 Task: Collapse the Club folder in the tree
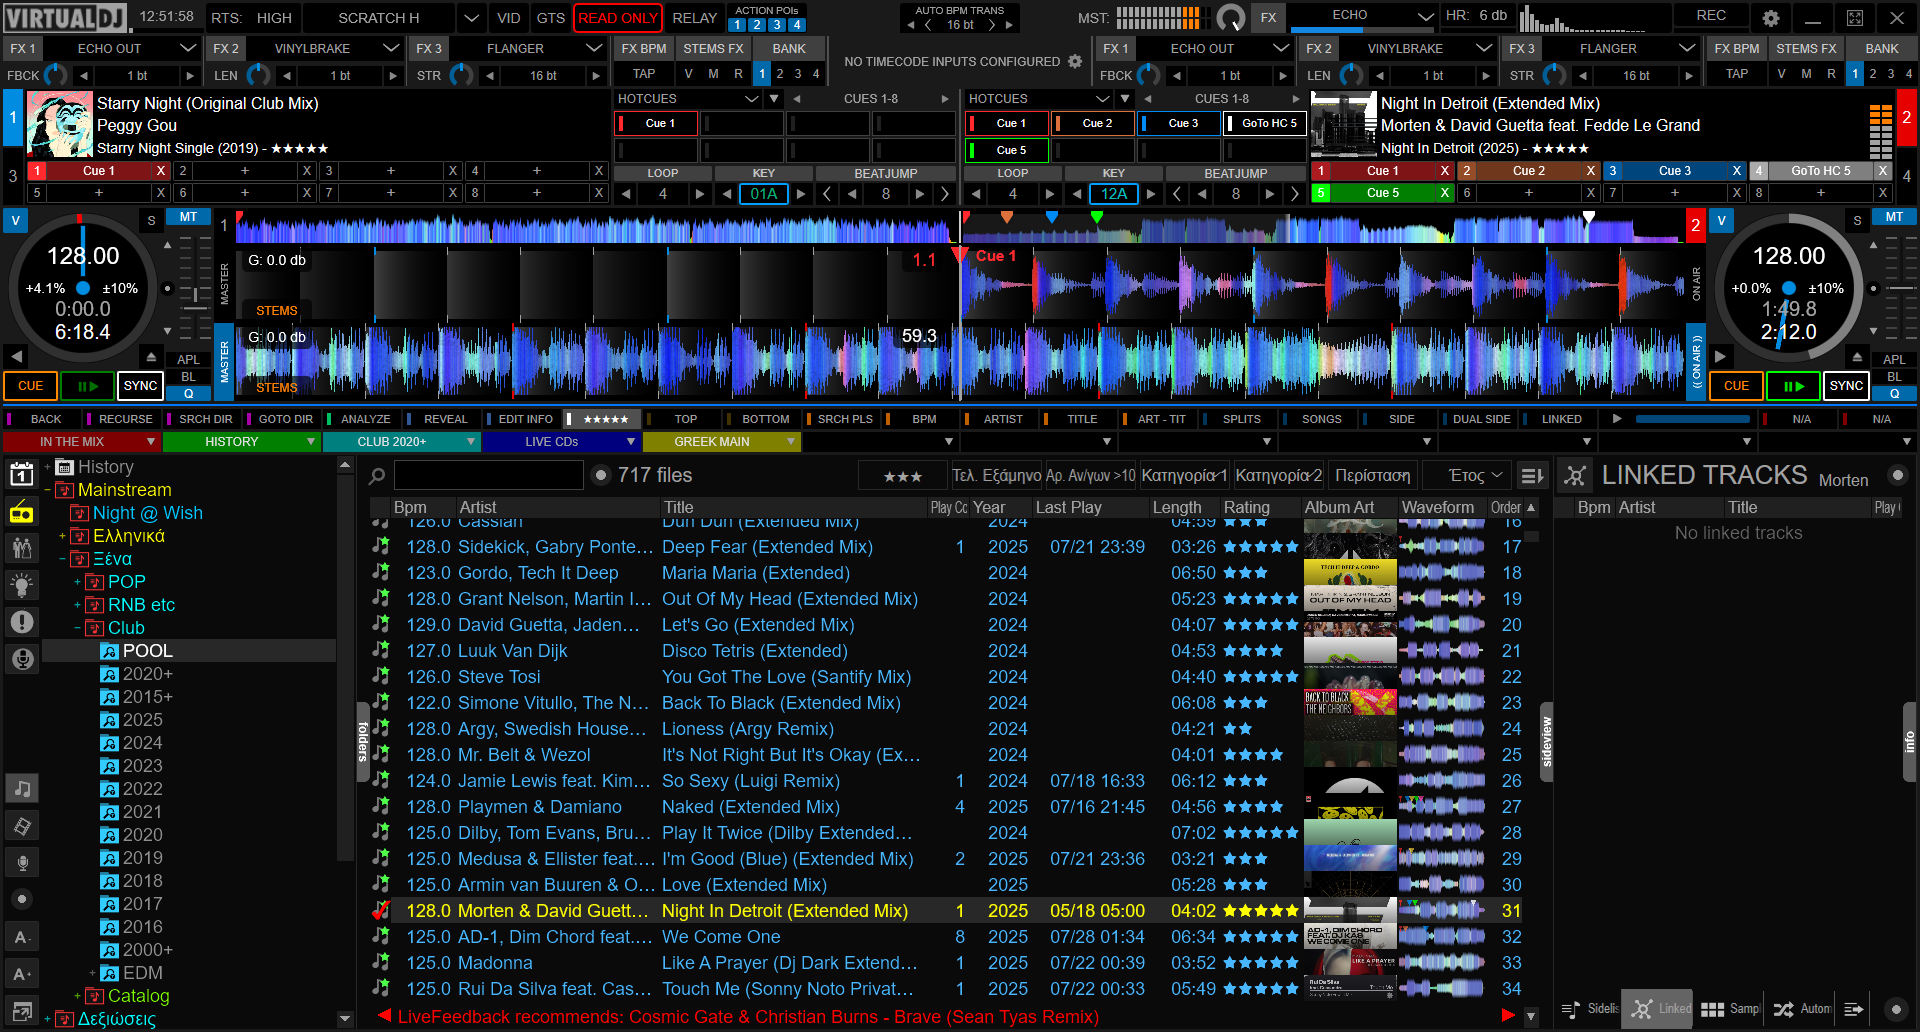77,628
